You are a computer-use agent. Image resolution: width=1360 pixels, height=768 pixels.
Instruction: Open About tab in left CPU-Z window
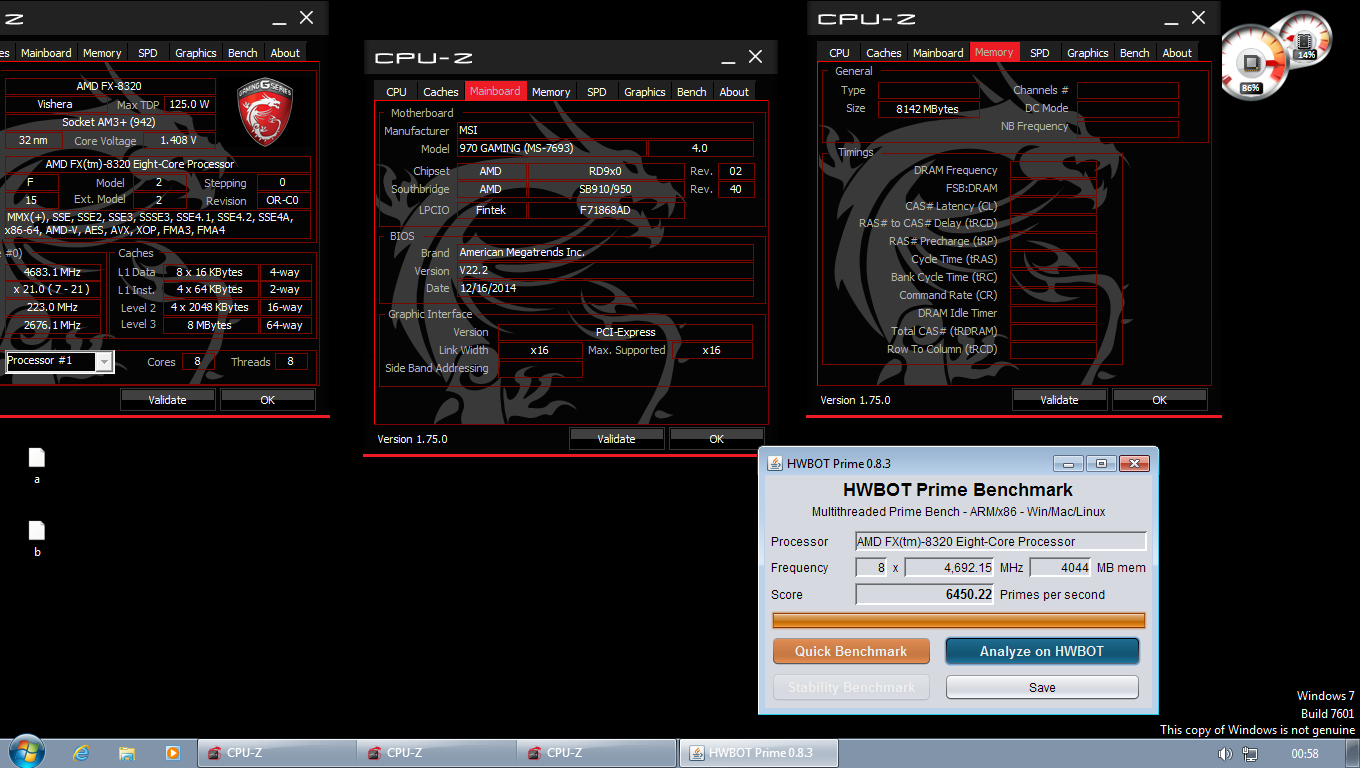pyautogui.click(x=285, y=53)
